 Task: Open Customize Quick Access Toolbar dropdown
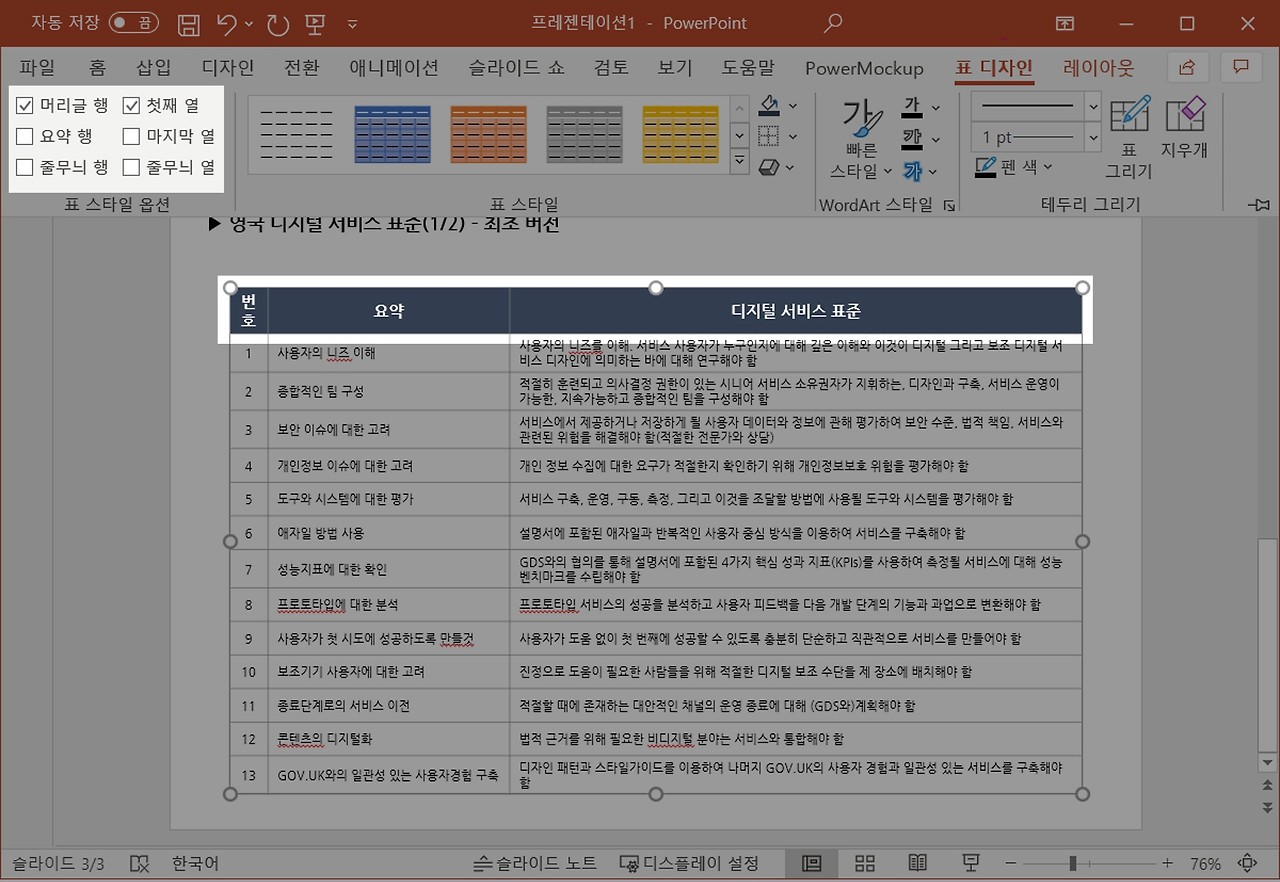tap(352, 23)
